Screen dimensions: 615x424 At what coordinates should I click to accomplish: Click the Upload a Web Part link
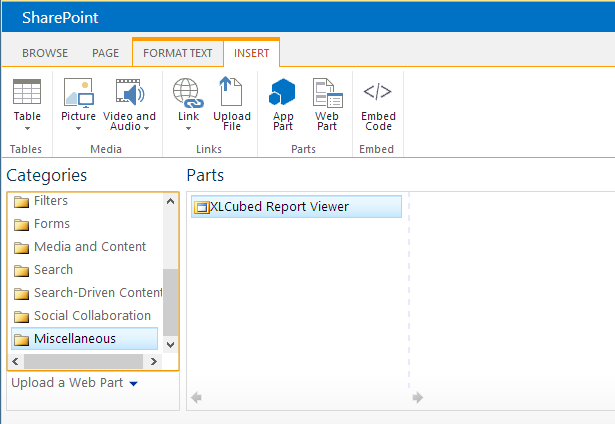point(67,383)
